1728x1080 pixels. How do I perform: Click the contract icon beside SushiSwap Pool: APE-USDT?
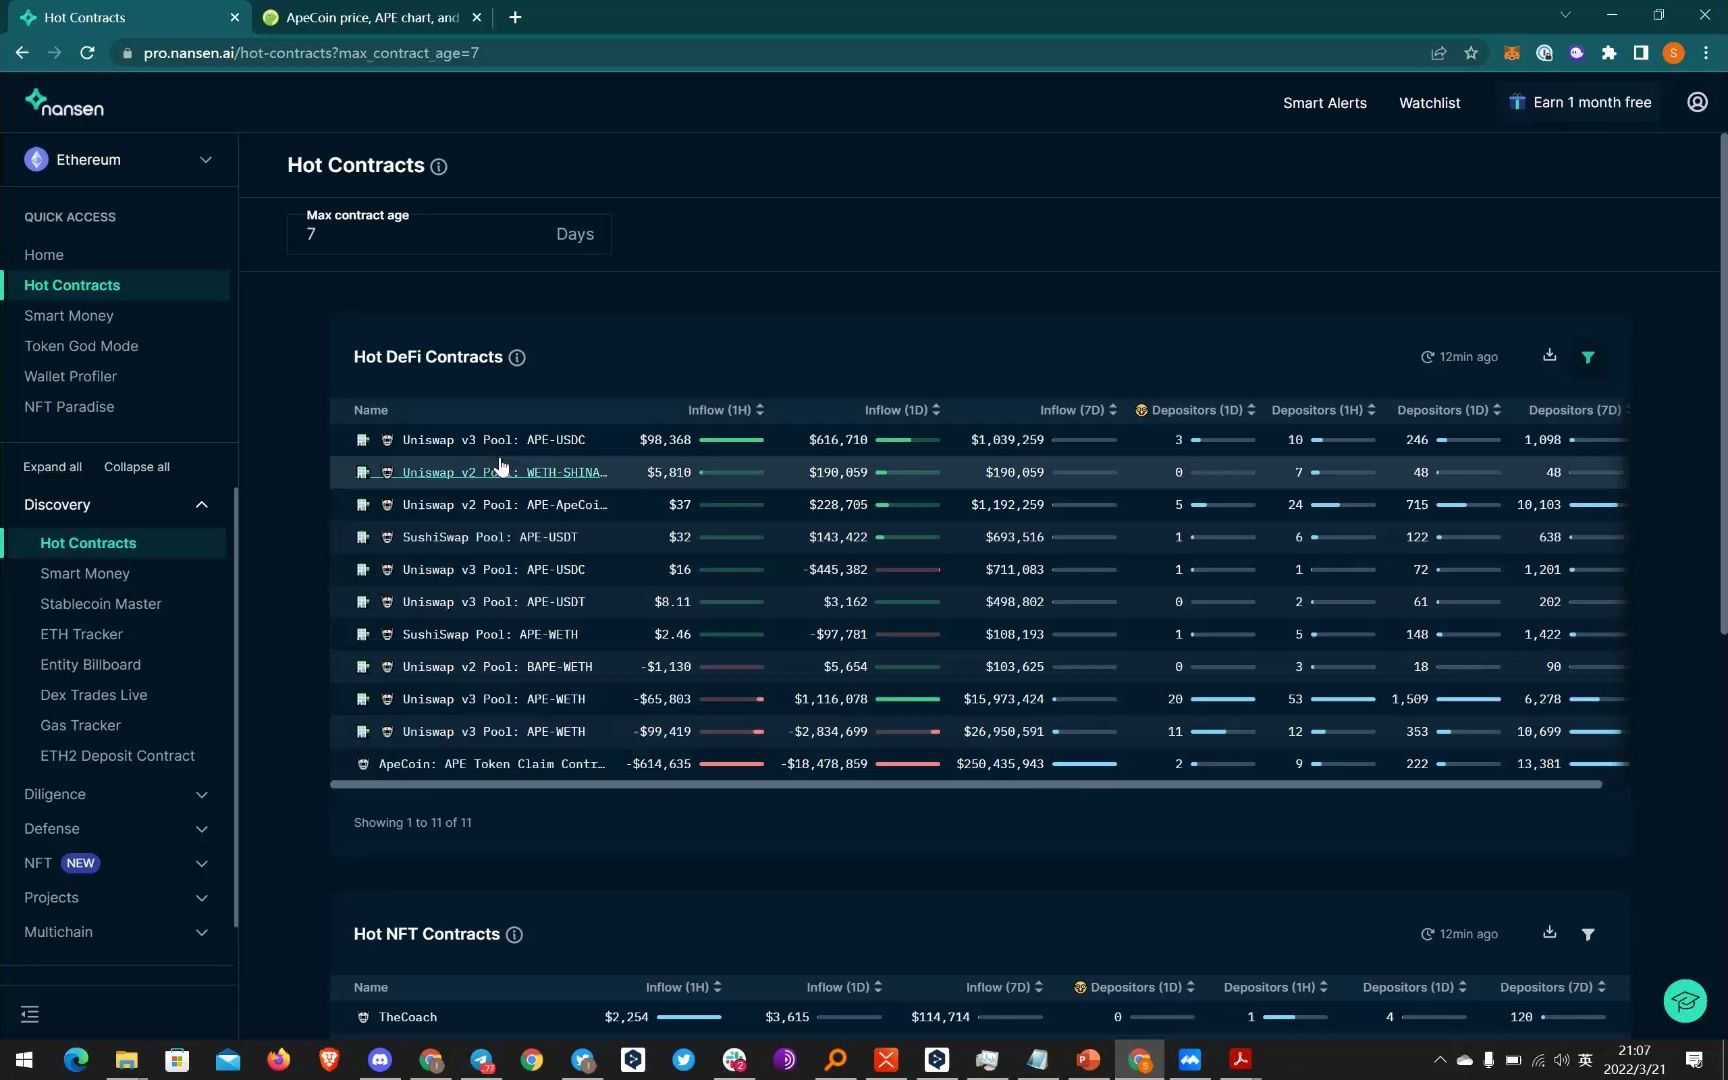coord(362,537)
